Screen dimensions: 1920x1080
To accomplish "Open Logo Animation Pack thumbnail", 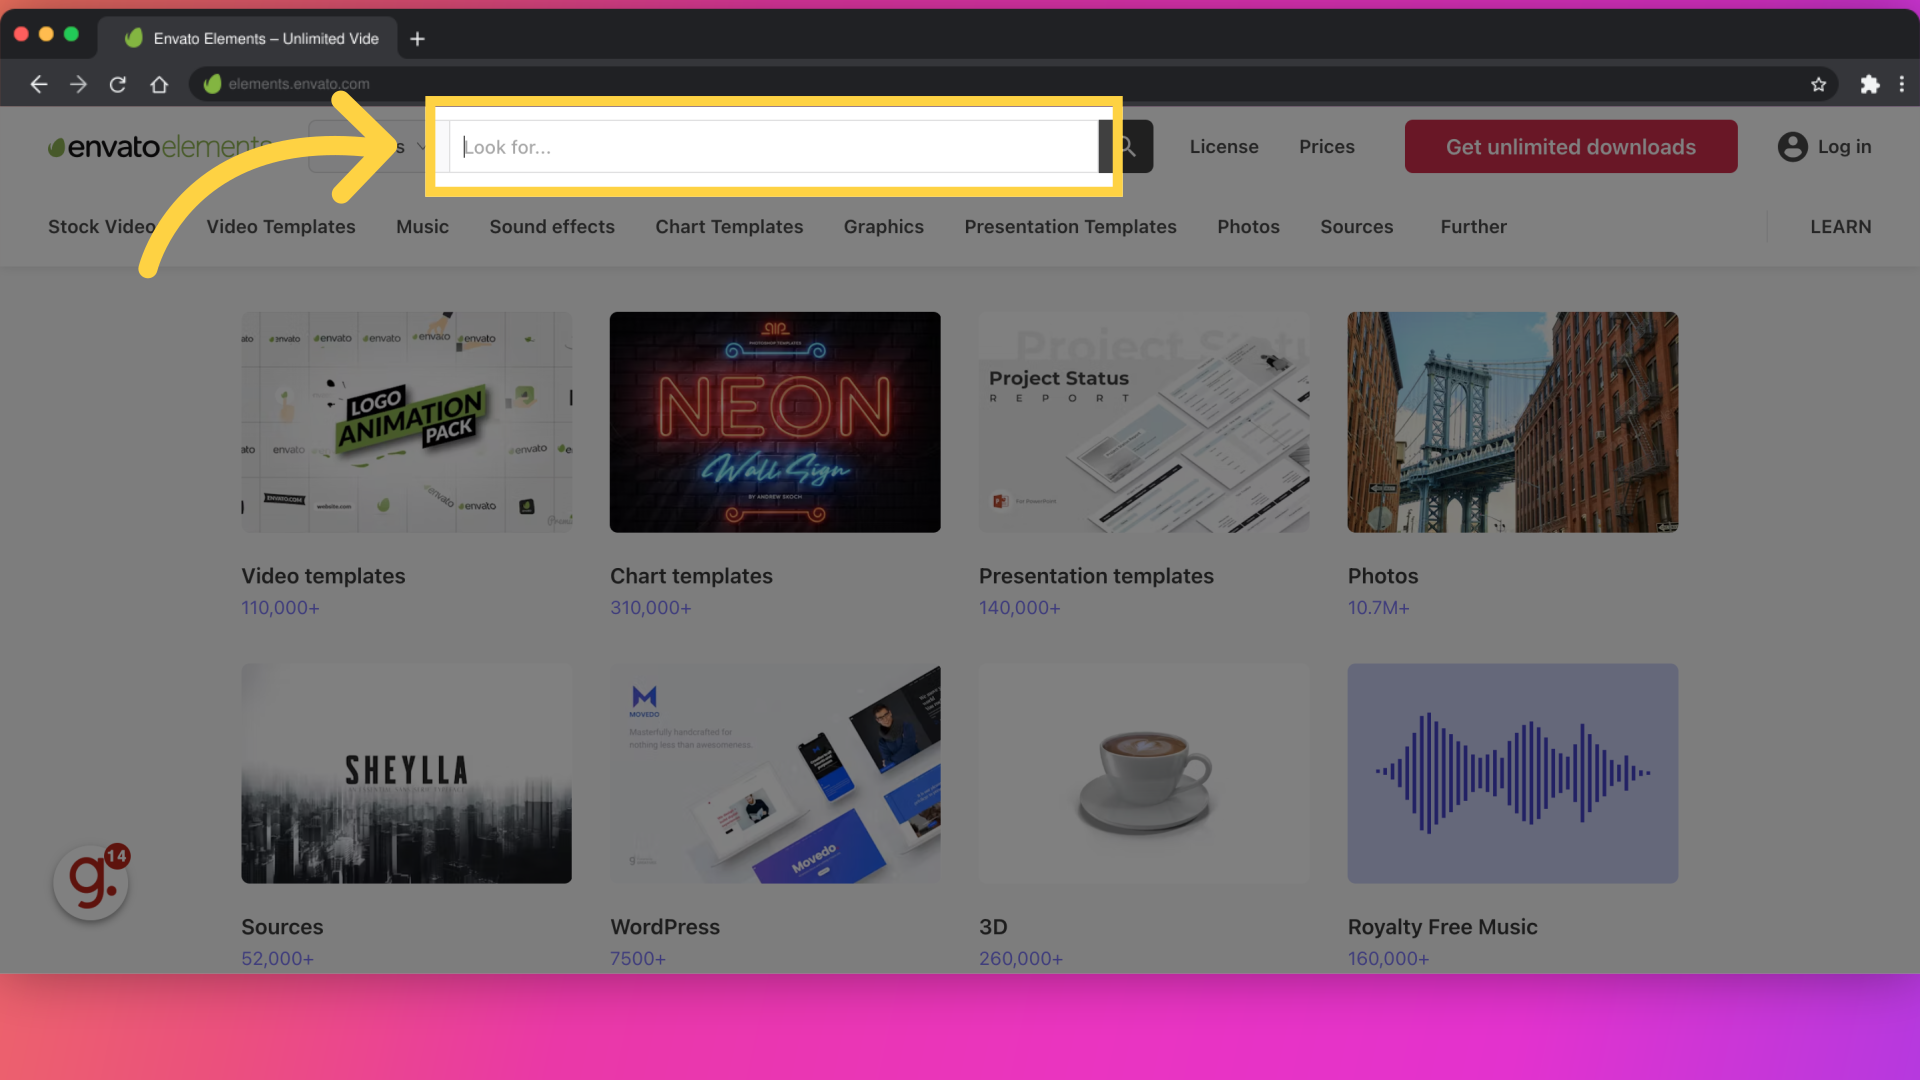I will pyautogui.click(x=406, y=422).
